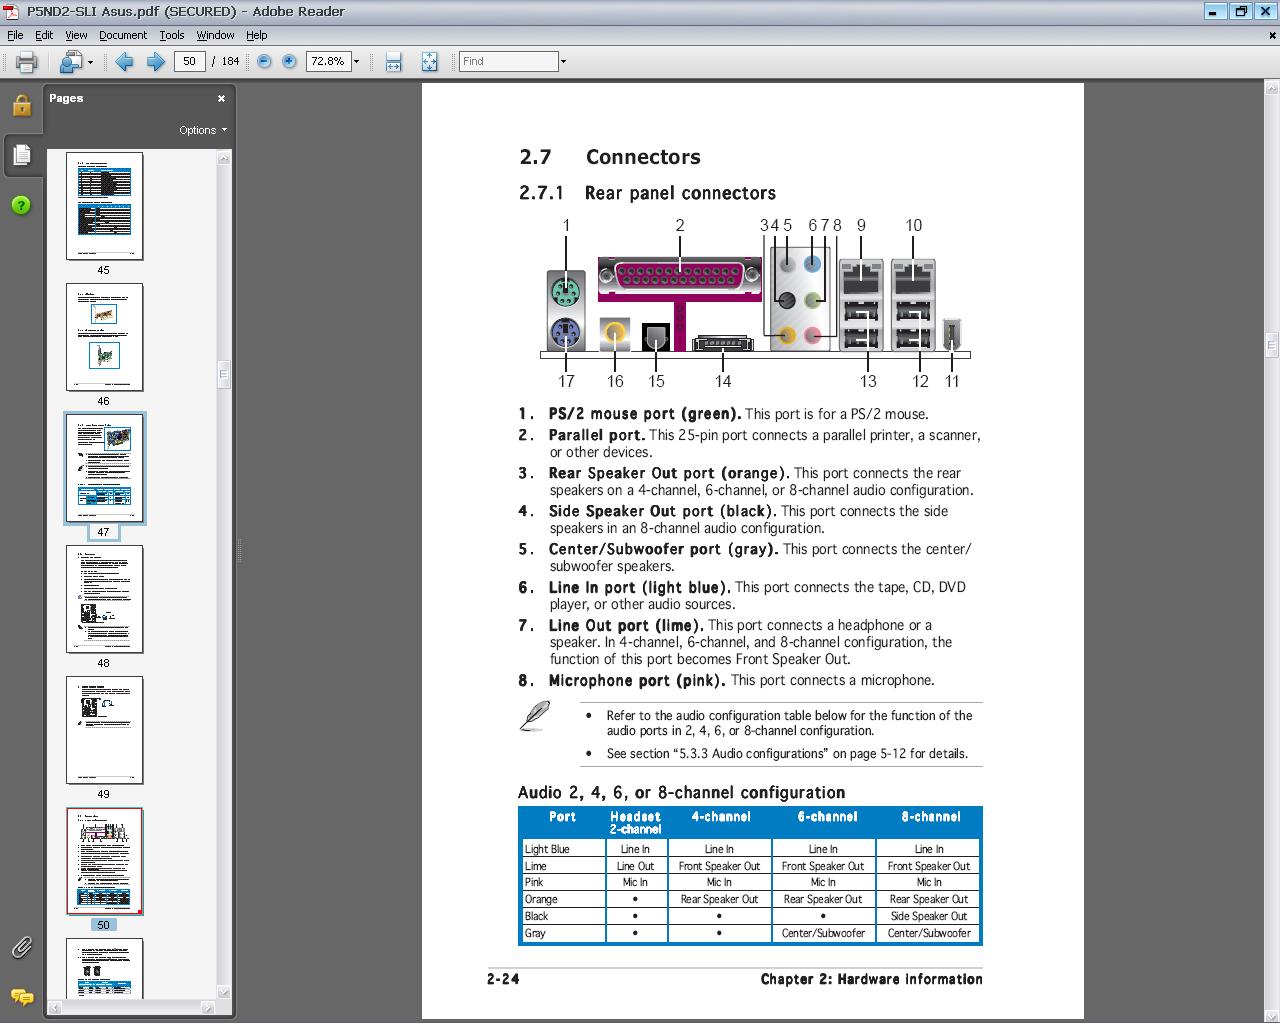Open the Tools menu
Screen dimensions: 1280x1024
(x=171, y=35)
